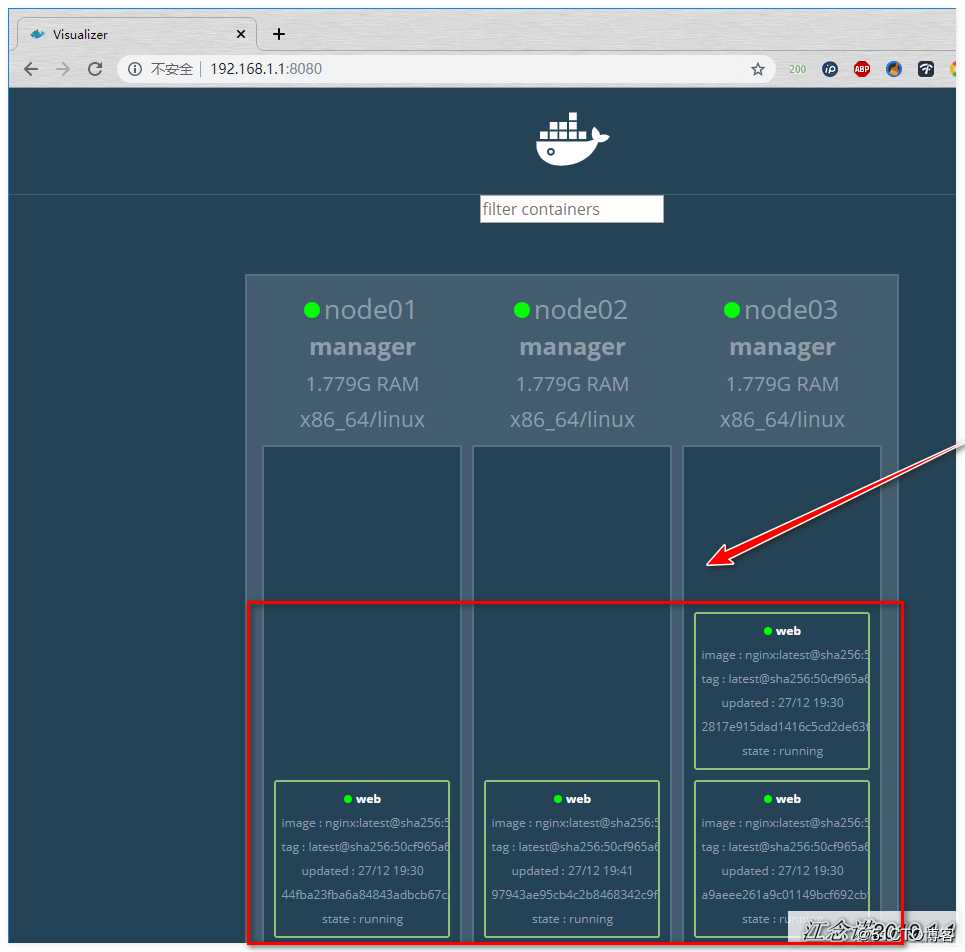Click the address bar URL 192.168.1.1:8080
Image resolution: width=965 pixels, height=952 pixels.
click(266, 69)
